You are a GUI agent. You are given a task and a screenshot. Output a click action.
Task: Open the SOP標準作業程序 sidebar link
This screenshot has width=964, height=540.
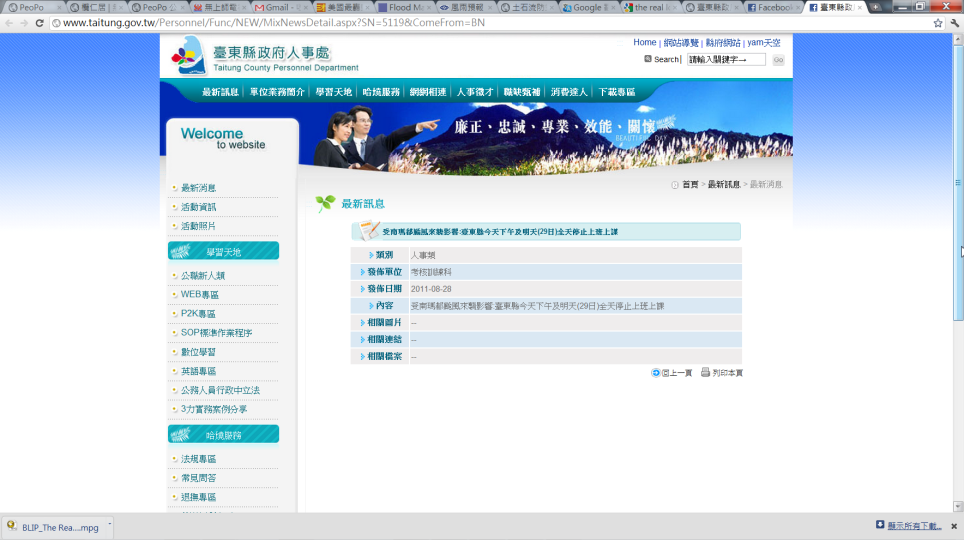tap(216, 333)
